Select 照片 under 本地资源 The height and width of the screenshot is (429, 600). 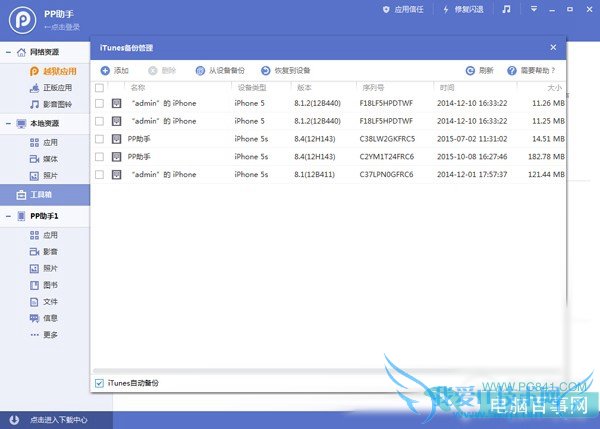click(44, 176)
